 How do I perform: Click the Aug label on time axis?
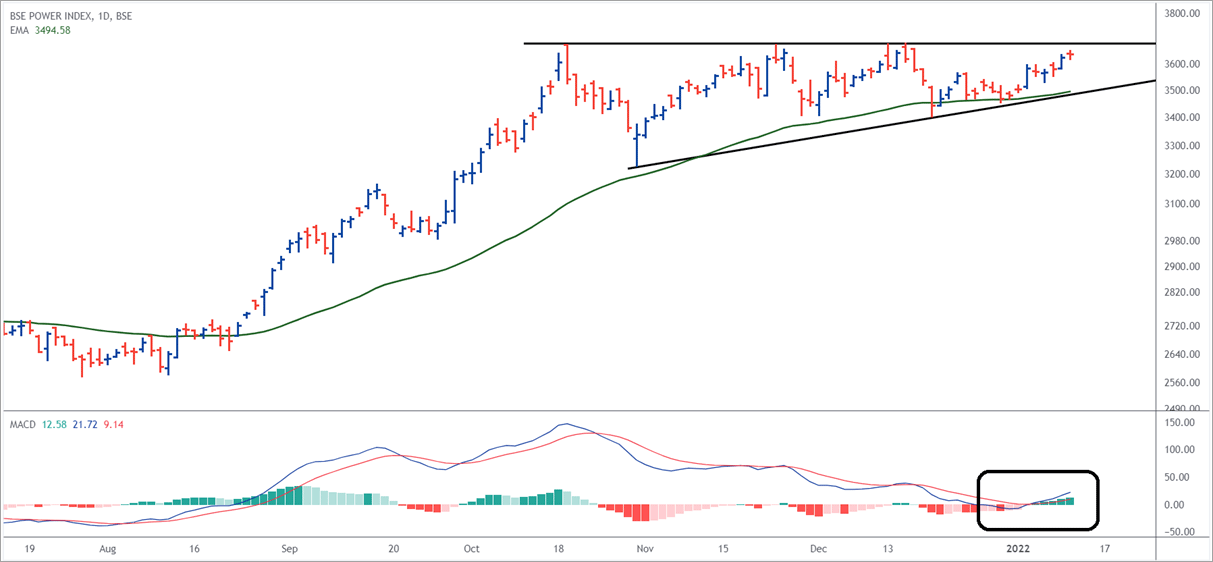[x=108, y=549]
